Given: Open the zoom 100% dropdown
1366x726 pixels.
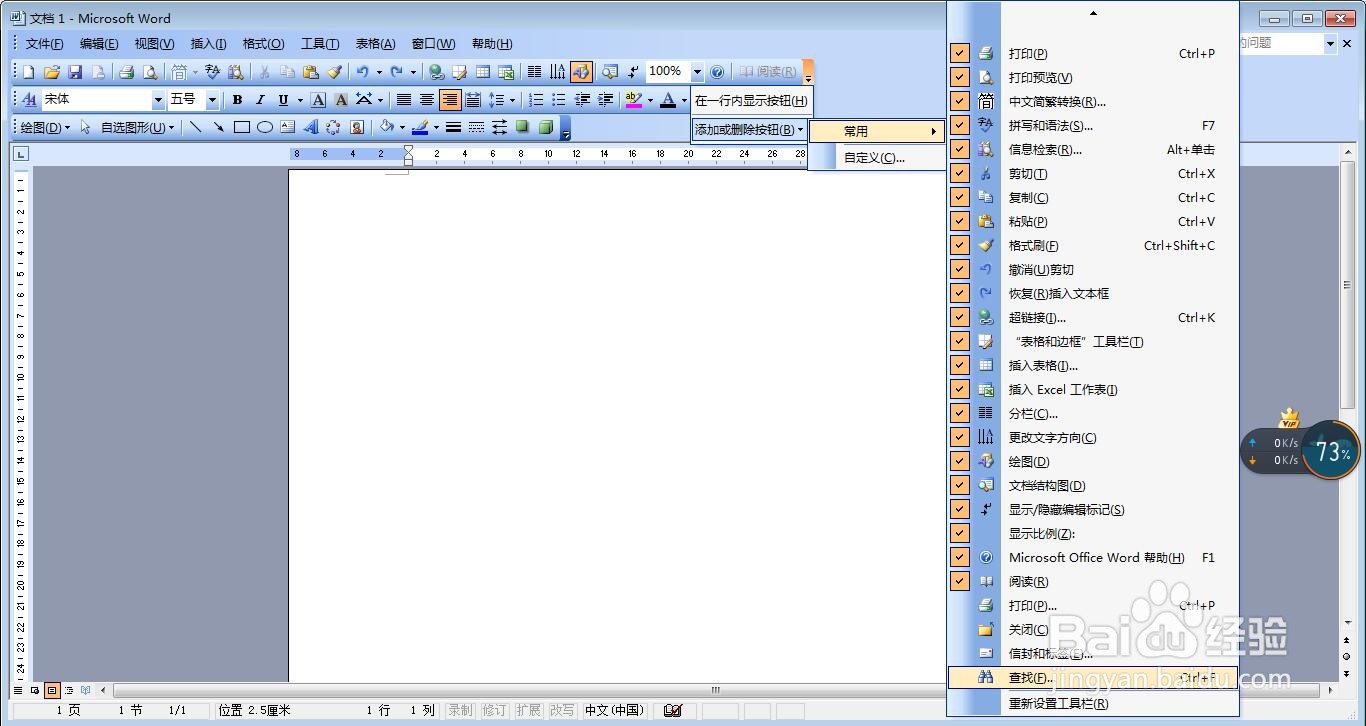Looking at the screenshot, I should tap(697, 72).
